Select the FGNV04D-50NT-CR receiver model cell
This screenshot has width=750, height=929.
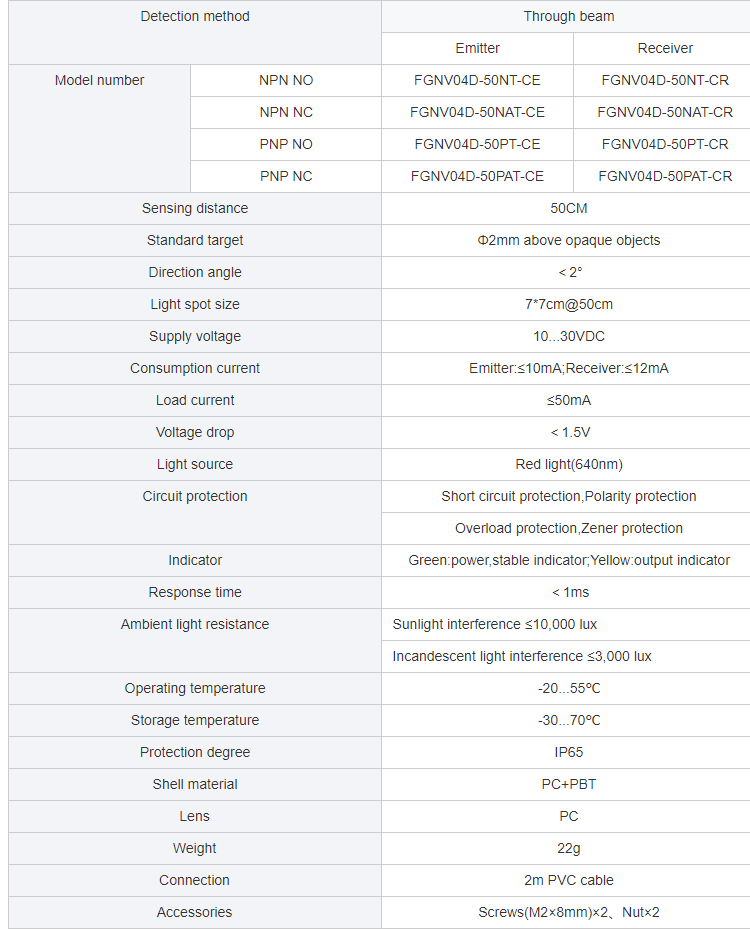tap(665, 80)
